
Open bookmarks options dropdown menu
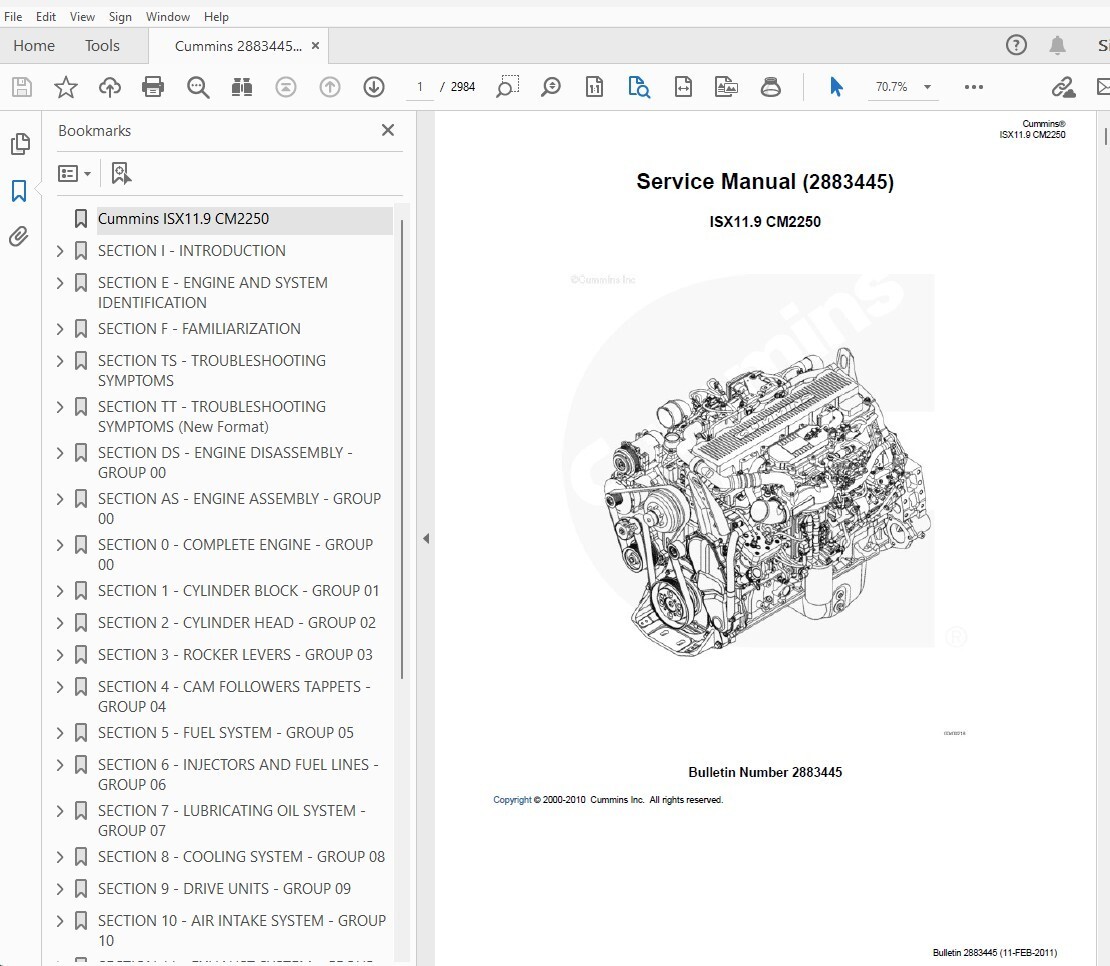[74, 173]
